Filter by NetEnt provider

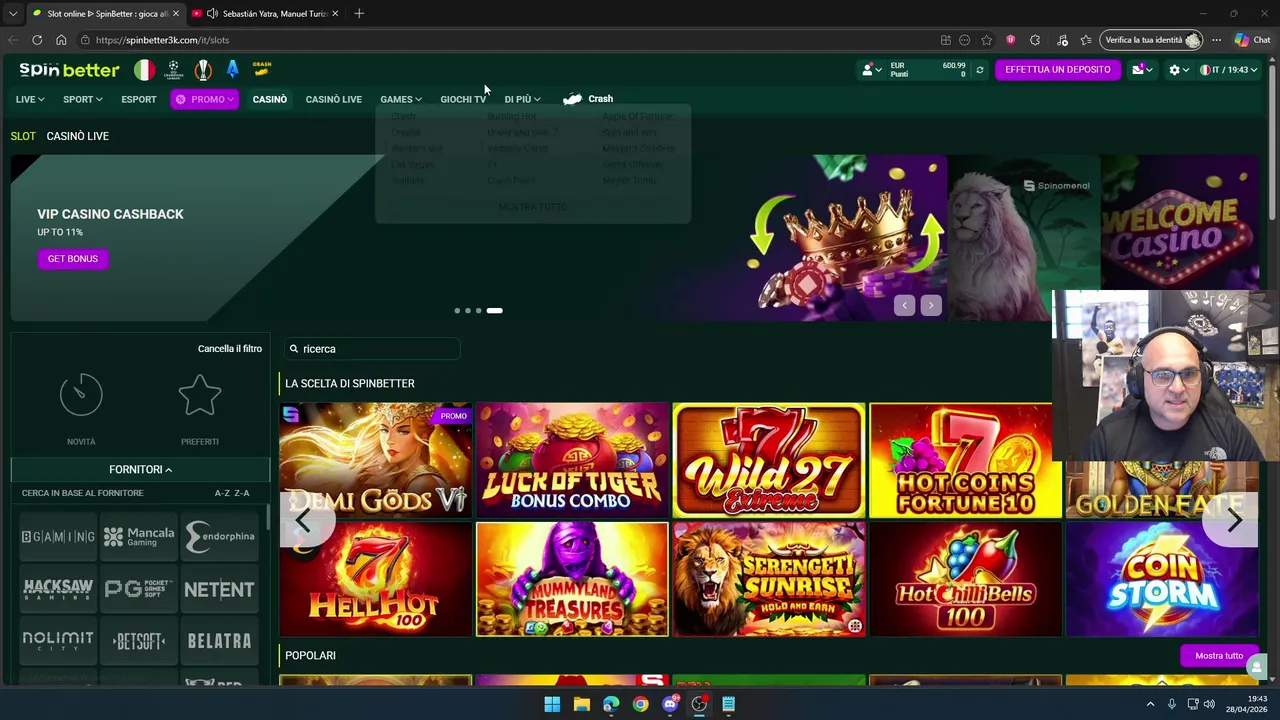[x=220, y=589]
